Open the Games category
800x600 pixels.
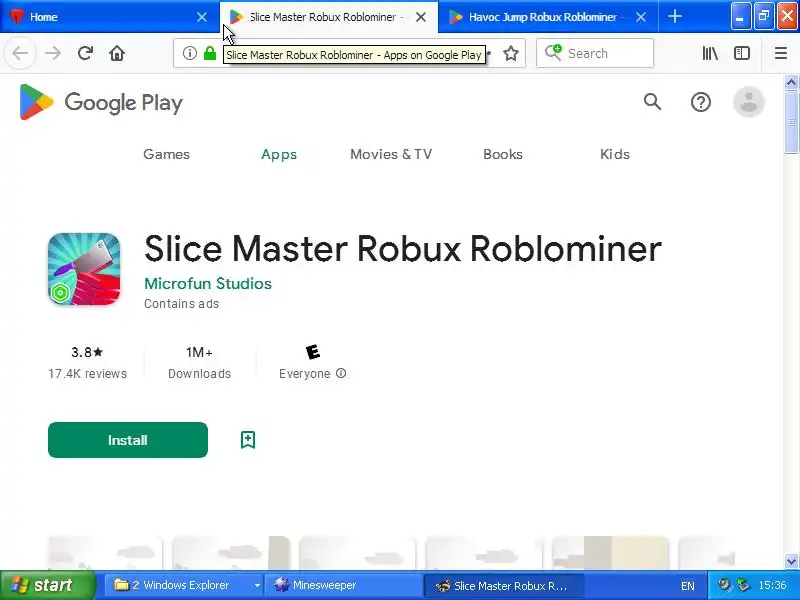click(x=166, y=154)
